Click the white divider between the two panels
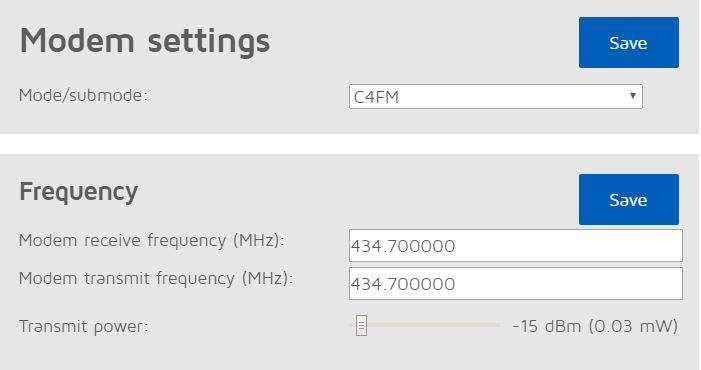Screen dimensions: 701x370 click(x=349, y=144)
